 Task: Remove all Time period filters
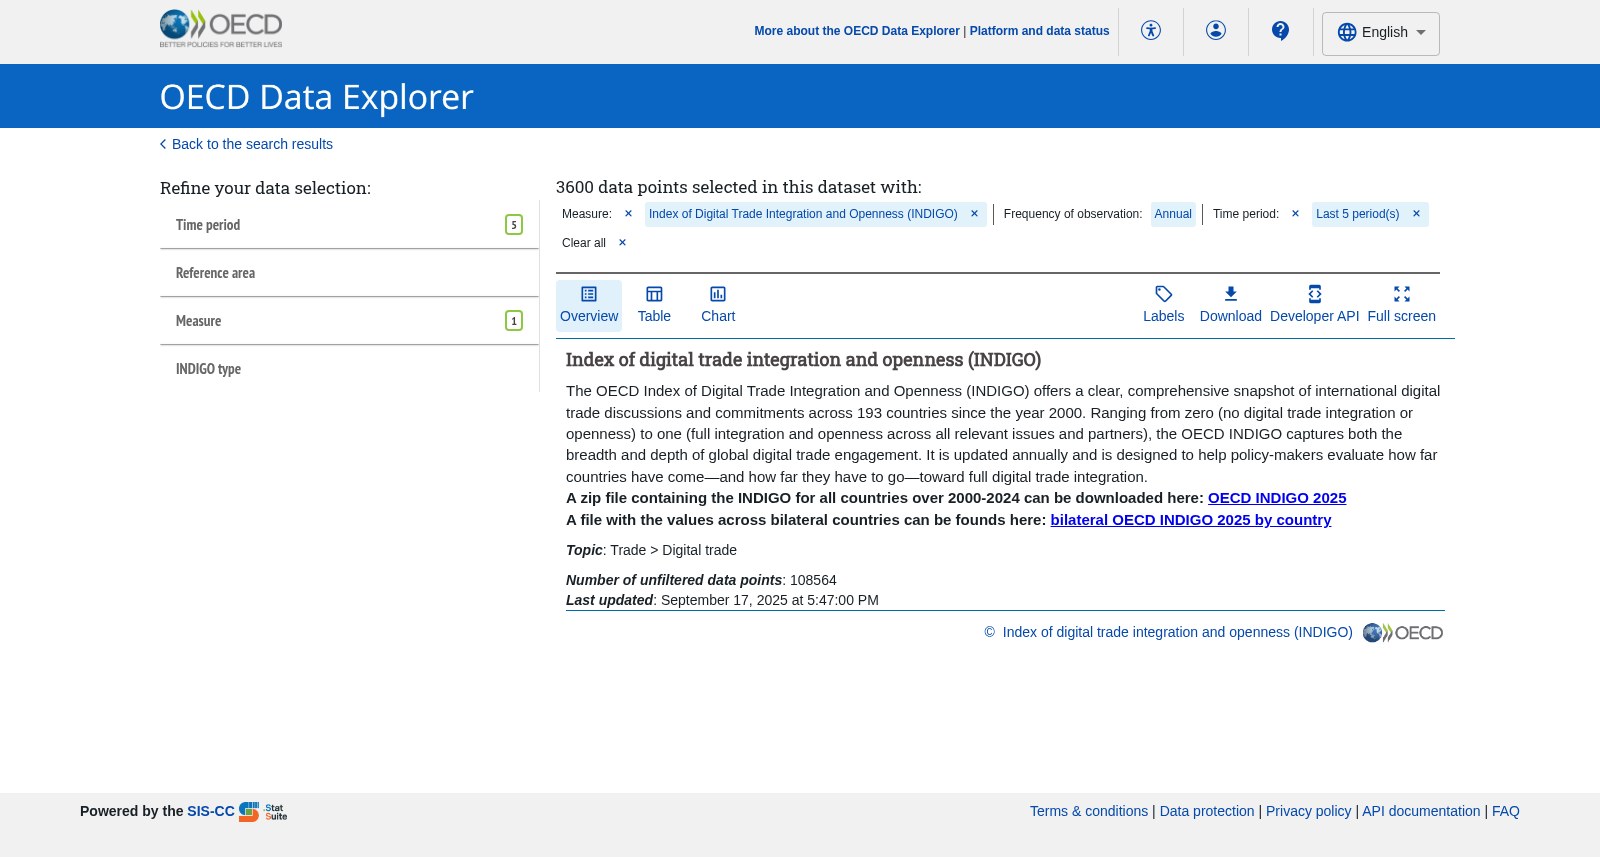point(1295,214)
